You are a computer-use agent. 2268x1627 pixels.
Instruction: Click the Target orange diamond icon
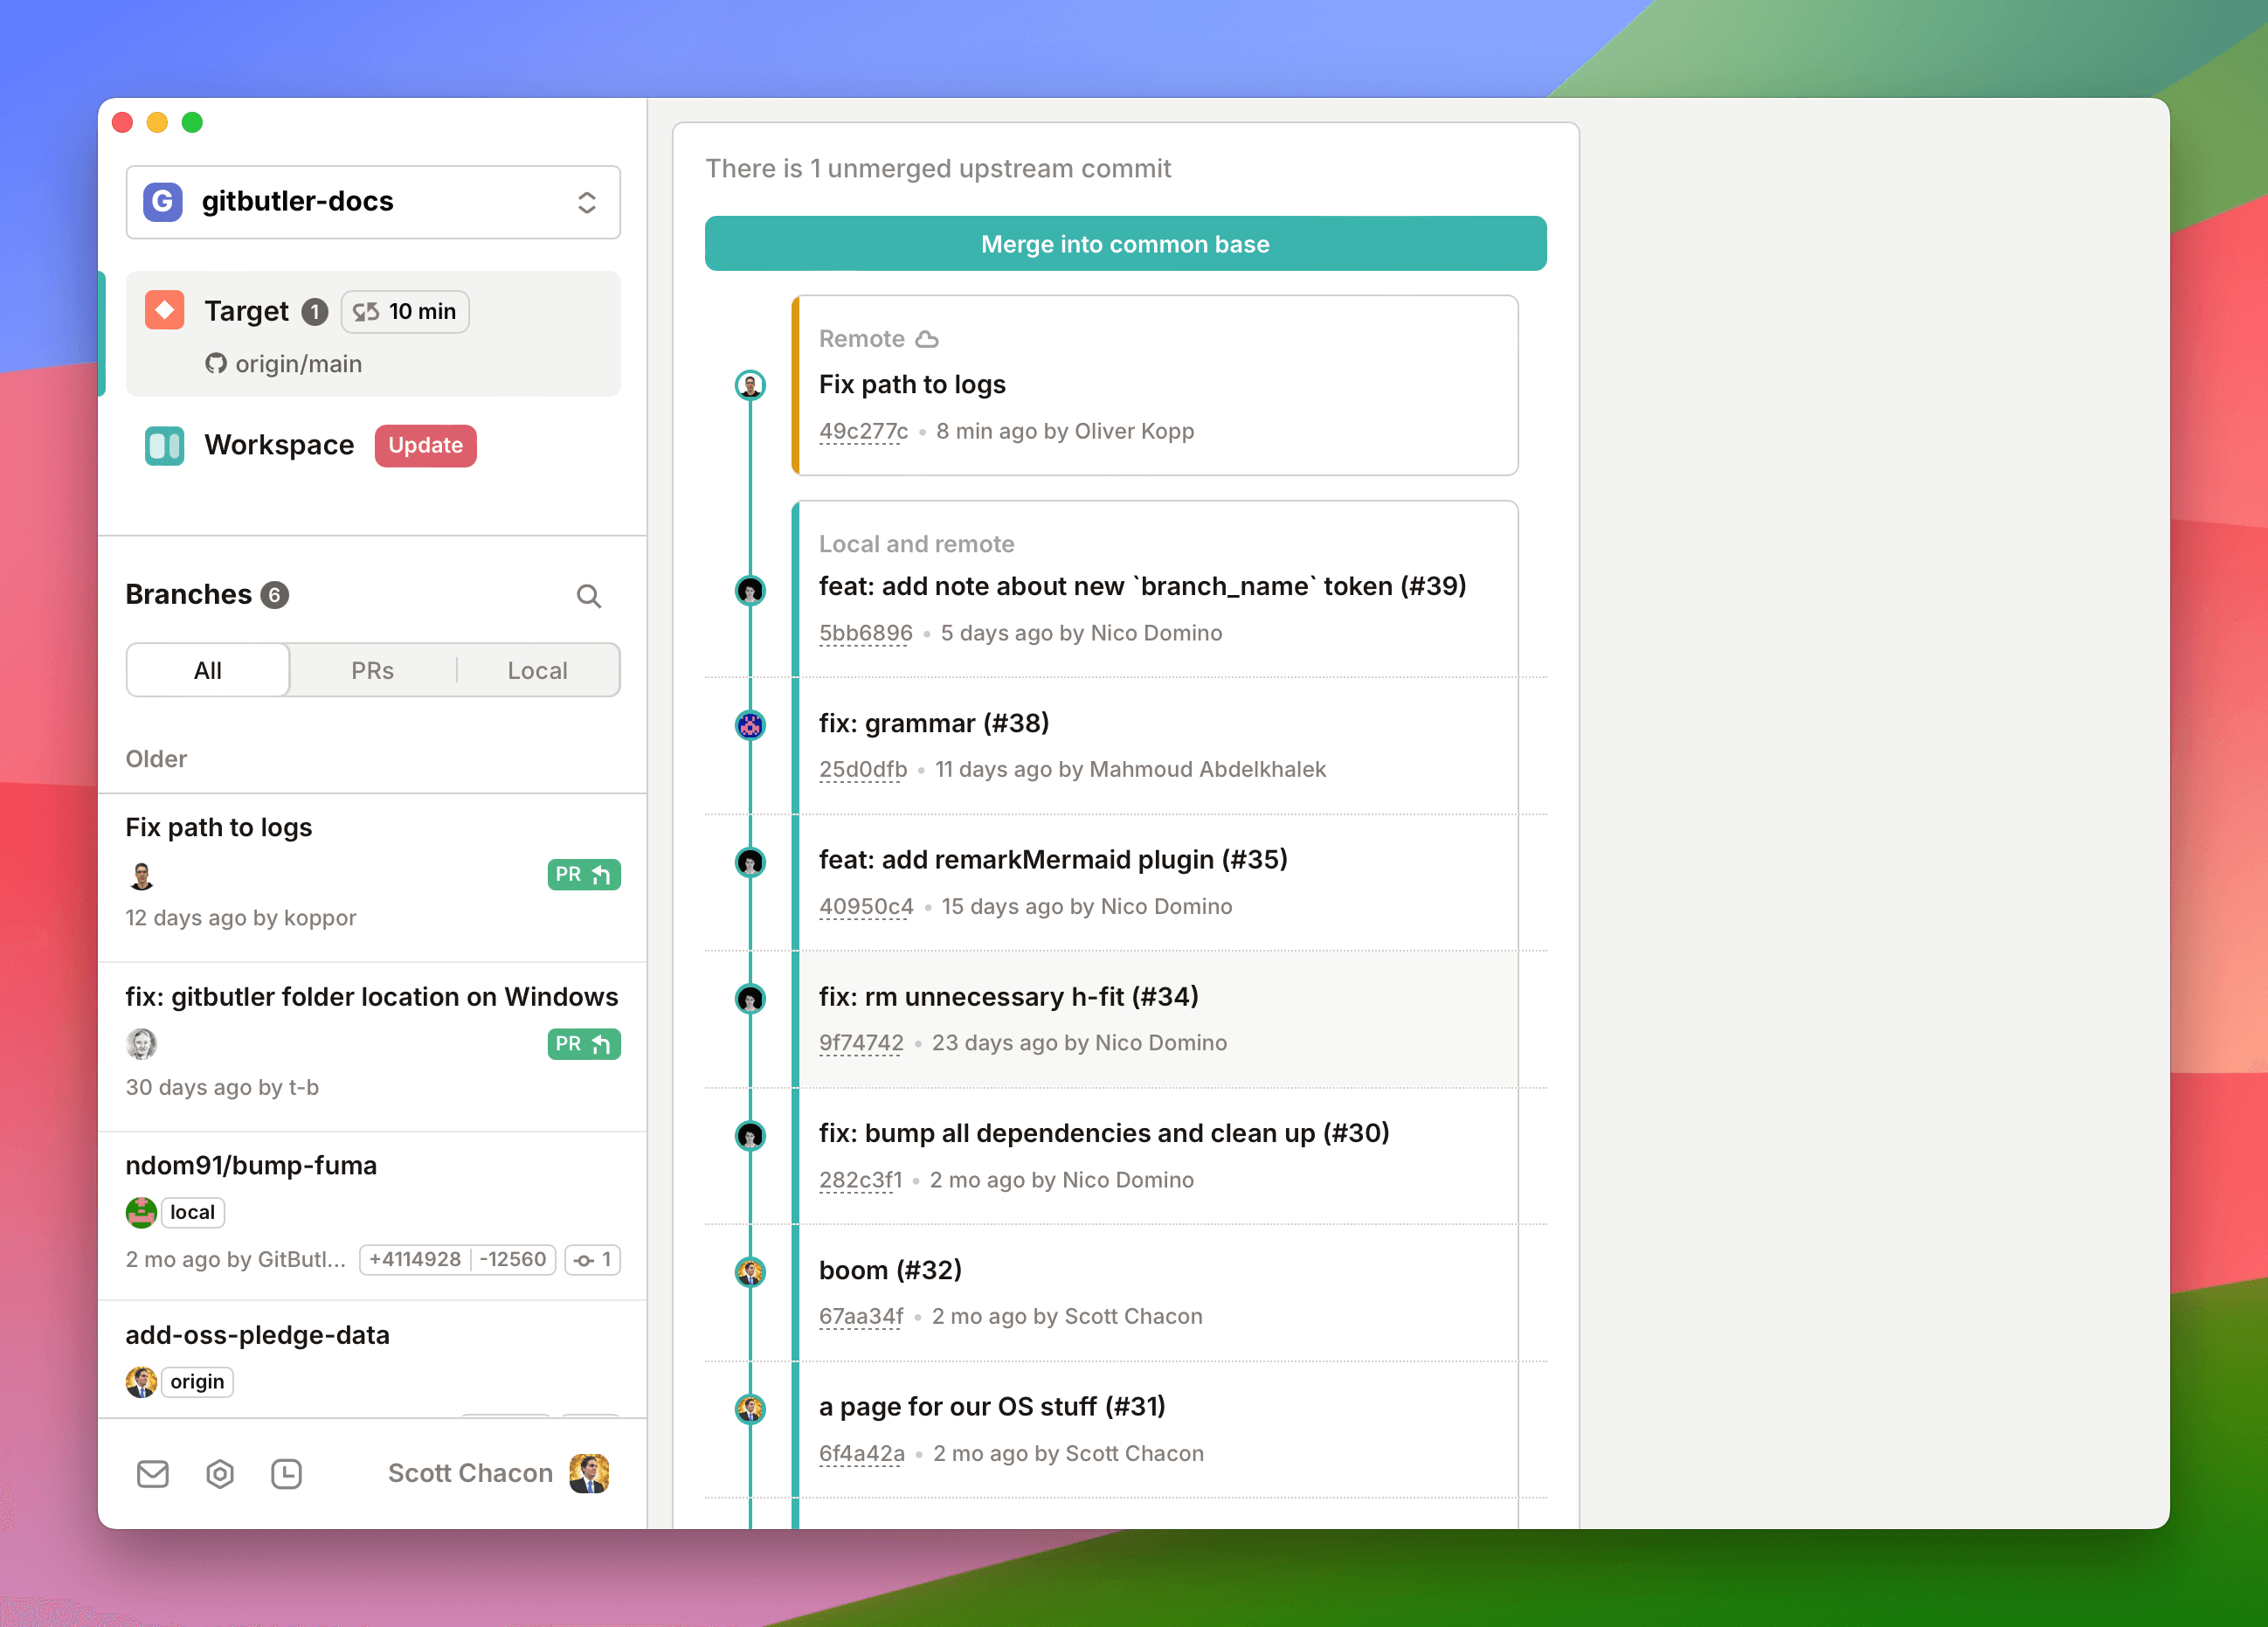[x=165, y=310]
